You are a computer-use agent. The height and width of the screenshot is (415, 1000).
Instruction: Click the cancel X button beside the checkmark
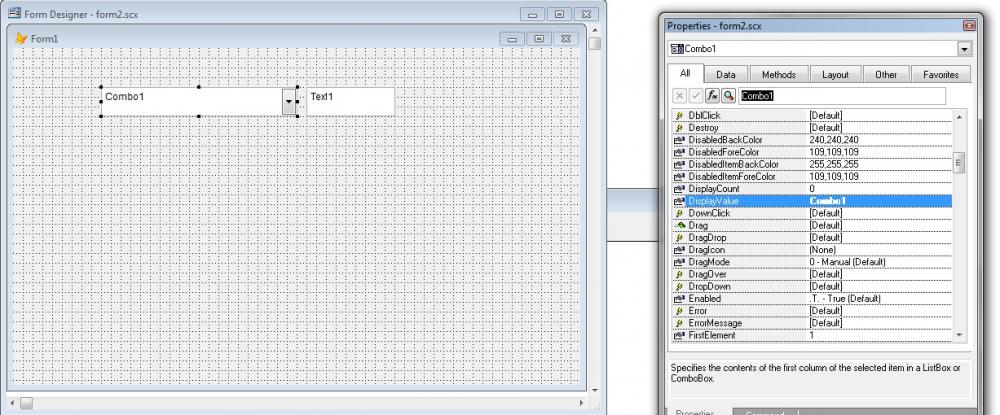click(x=680, y=96)
